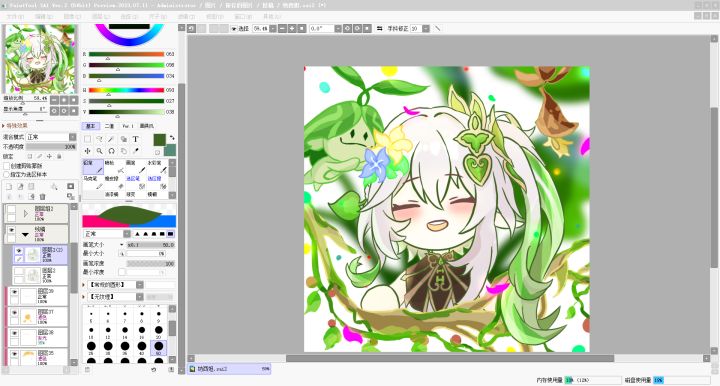The image size is (720, 386).
Task: Click the undo button in top toolbar
Action: pos(191,28)
